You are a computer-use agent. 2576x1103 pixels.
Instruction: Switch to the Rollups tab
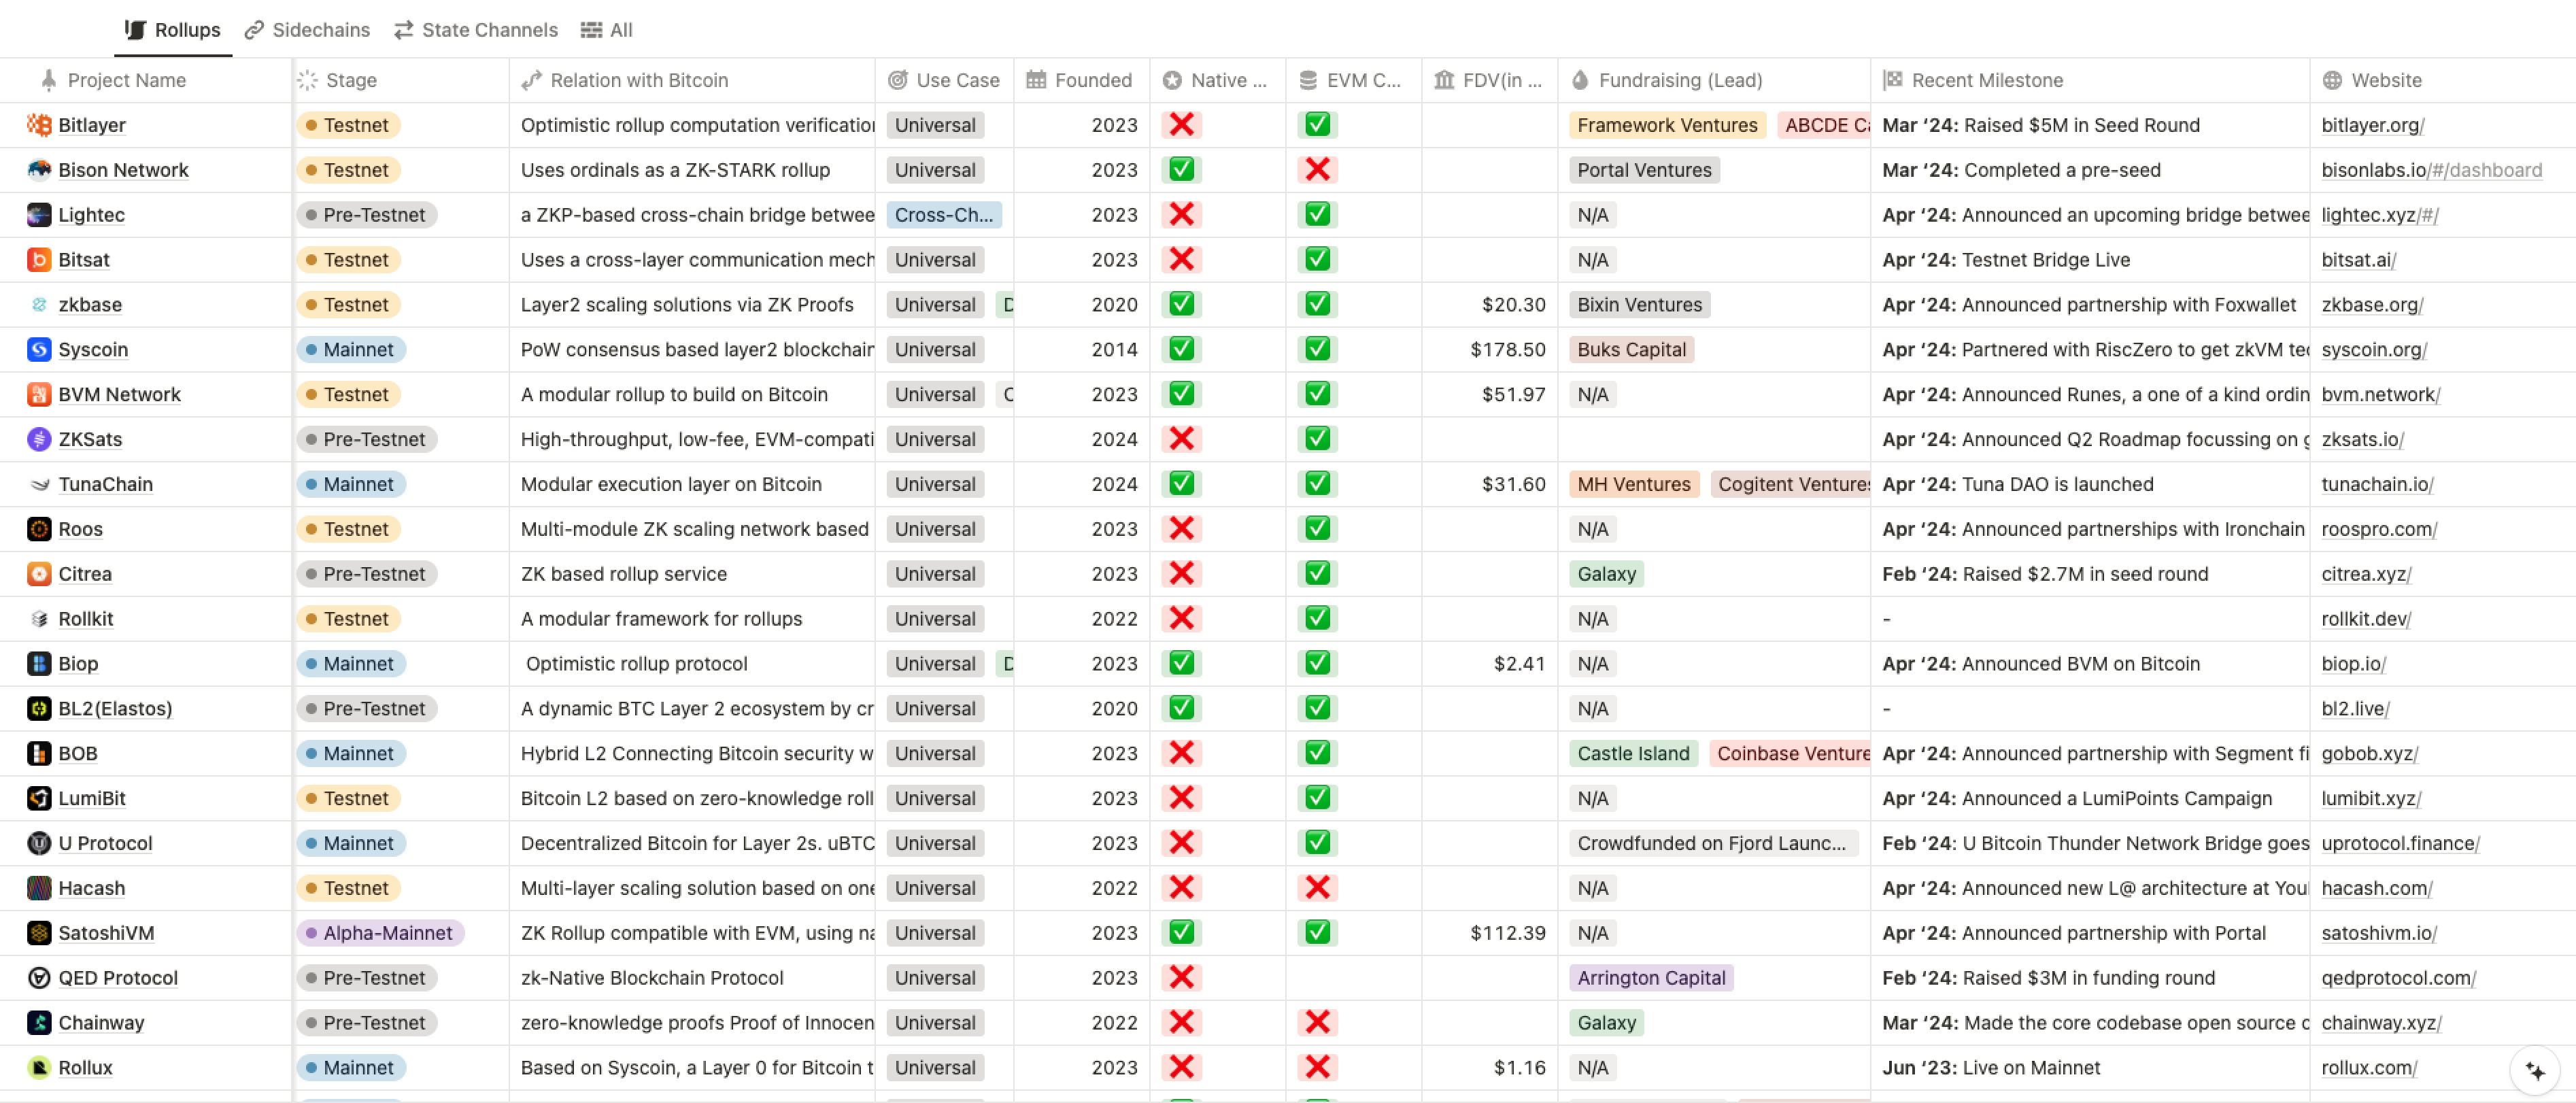pyautogui.click(x=172, y=30)
